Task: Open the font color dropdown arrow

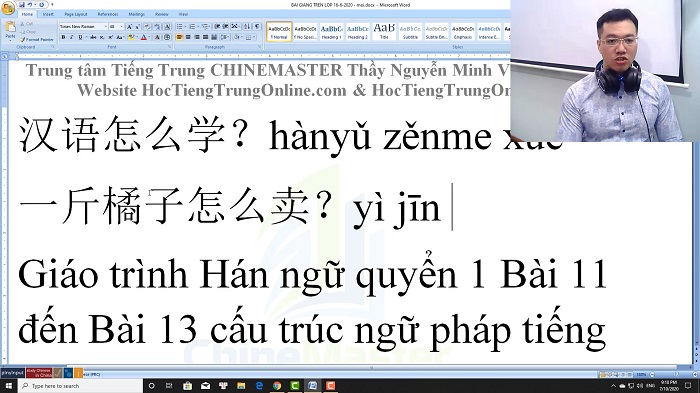Action: pyautogui.click(x=149, y=37)
